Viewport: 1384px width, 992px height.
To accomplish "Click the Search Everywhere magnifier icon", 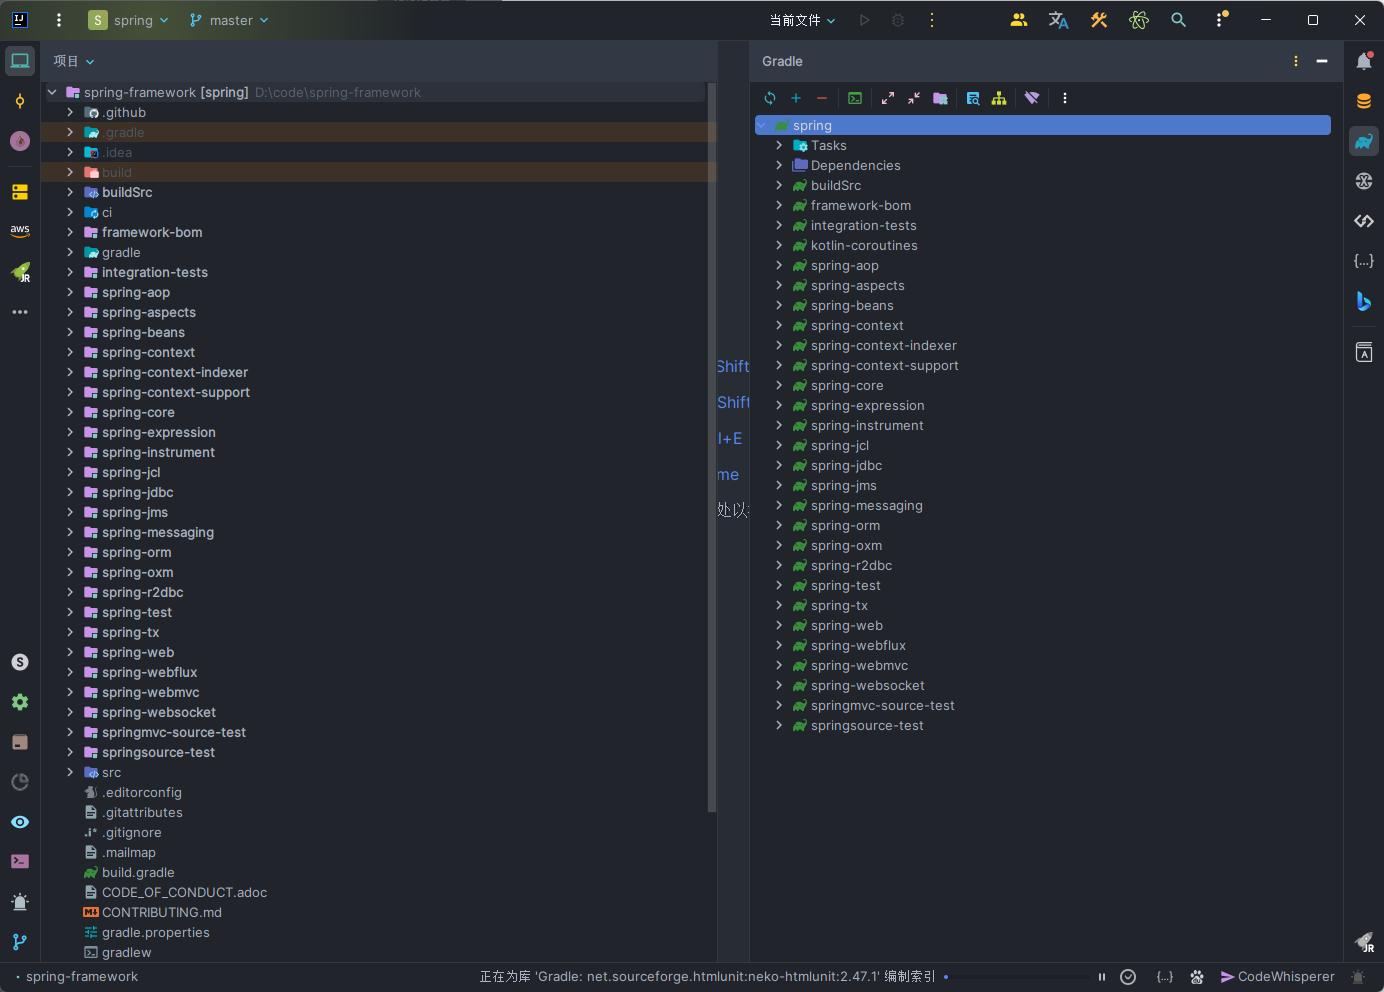I will pyautogui.click(x=1179, y=20).
